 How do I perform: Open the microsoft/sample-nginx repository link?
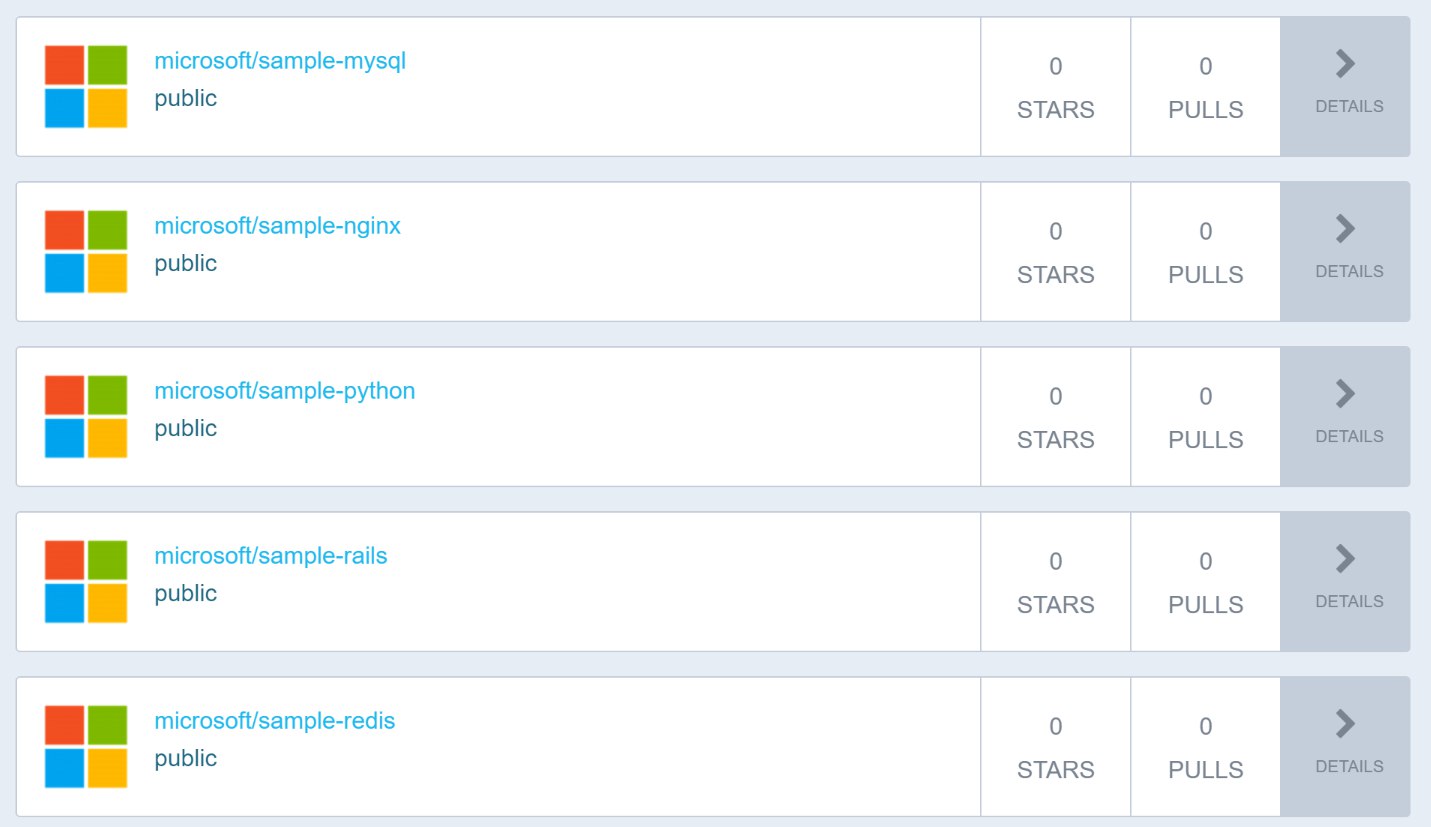click(277, 226)
